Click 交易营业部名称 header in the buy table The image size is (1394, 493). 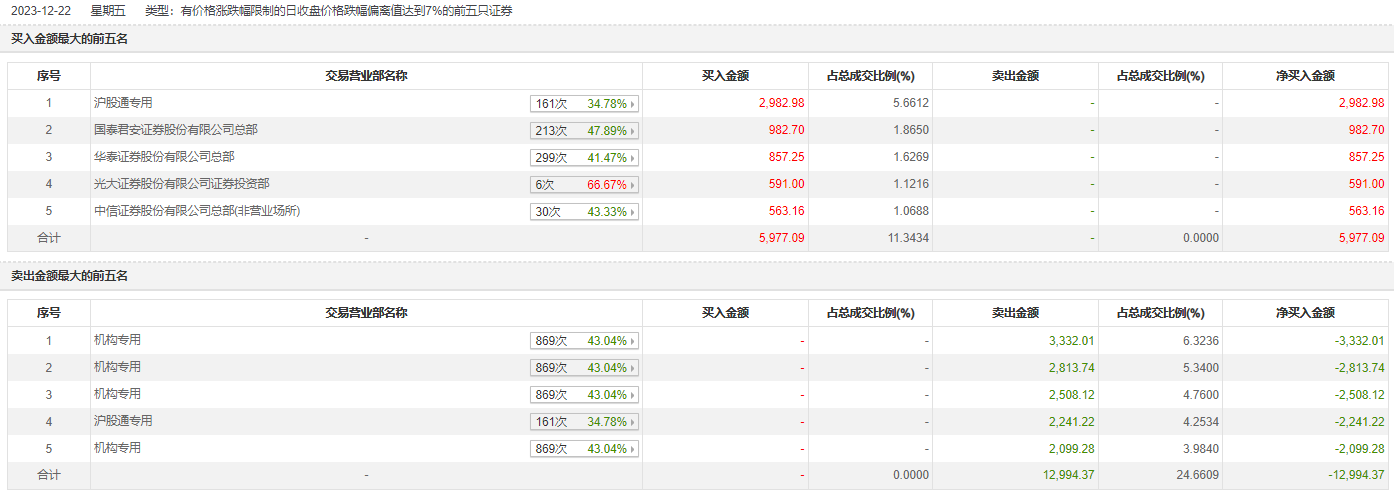(366, 76)
